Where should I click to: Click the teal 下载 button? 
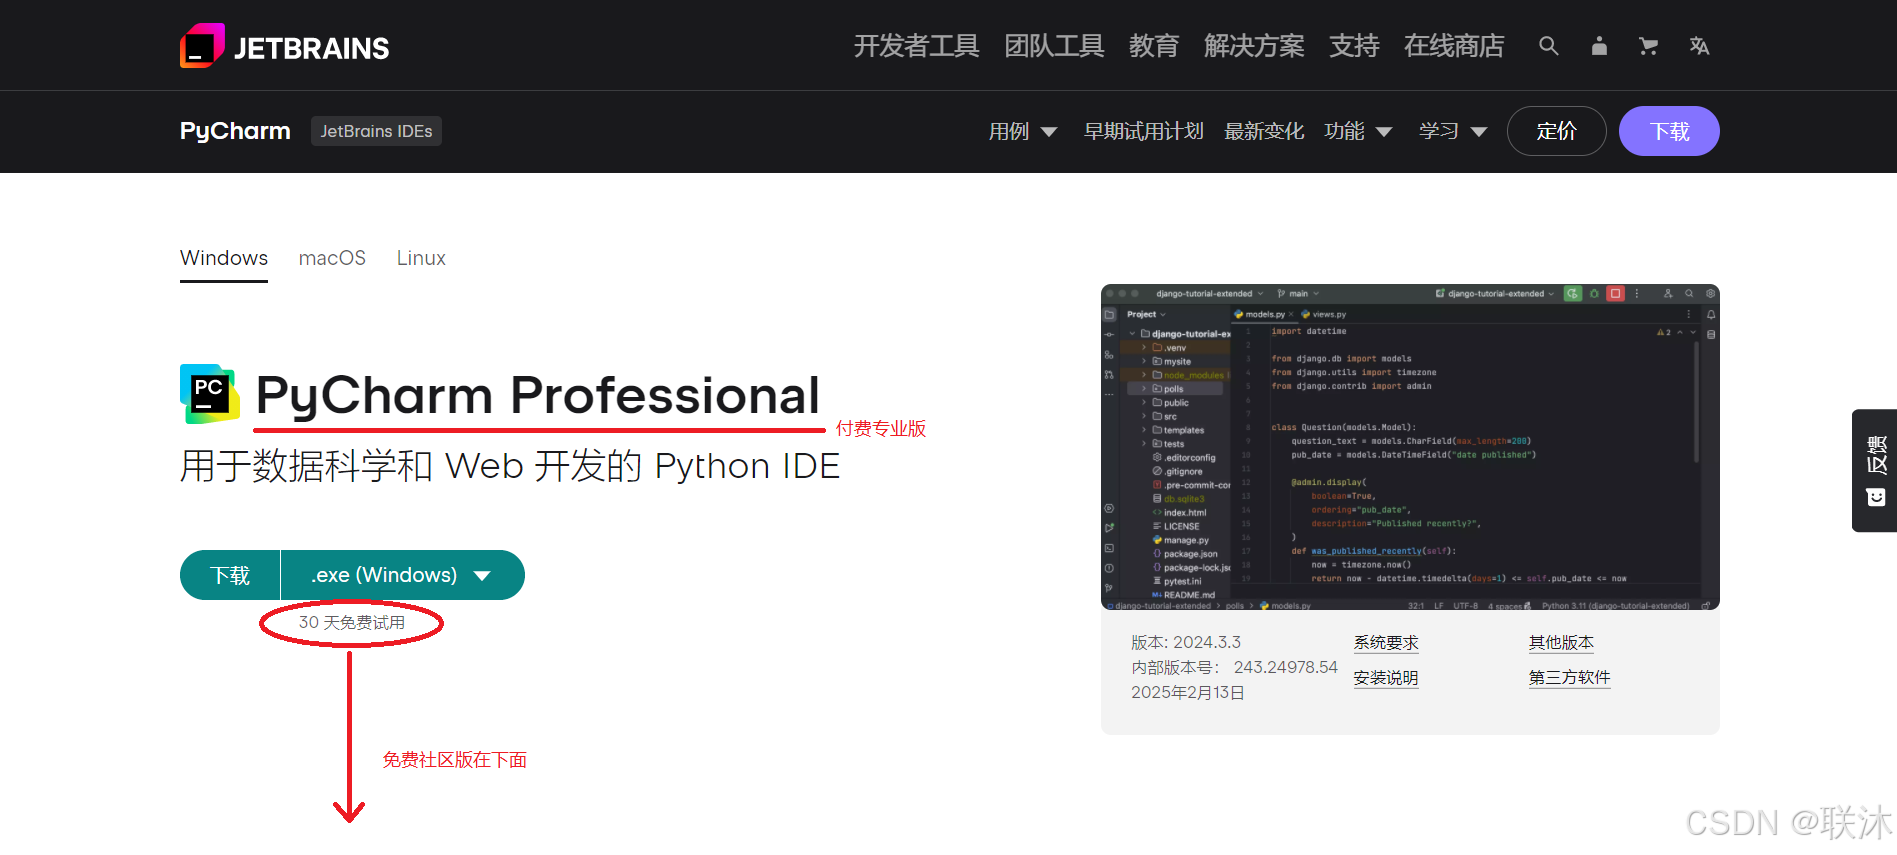pyautogui.click(x=230, y=575)
